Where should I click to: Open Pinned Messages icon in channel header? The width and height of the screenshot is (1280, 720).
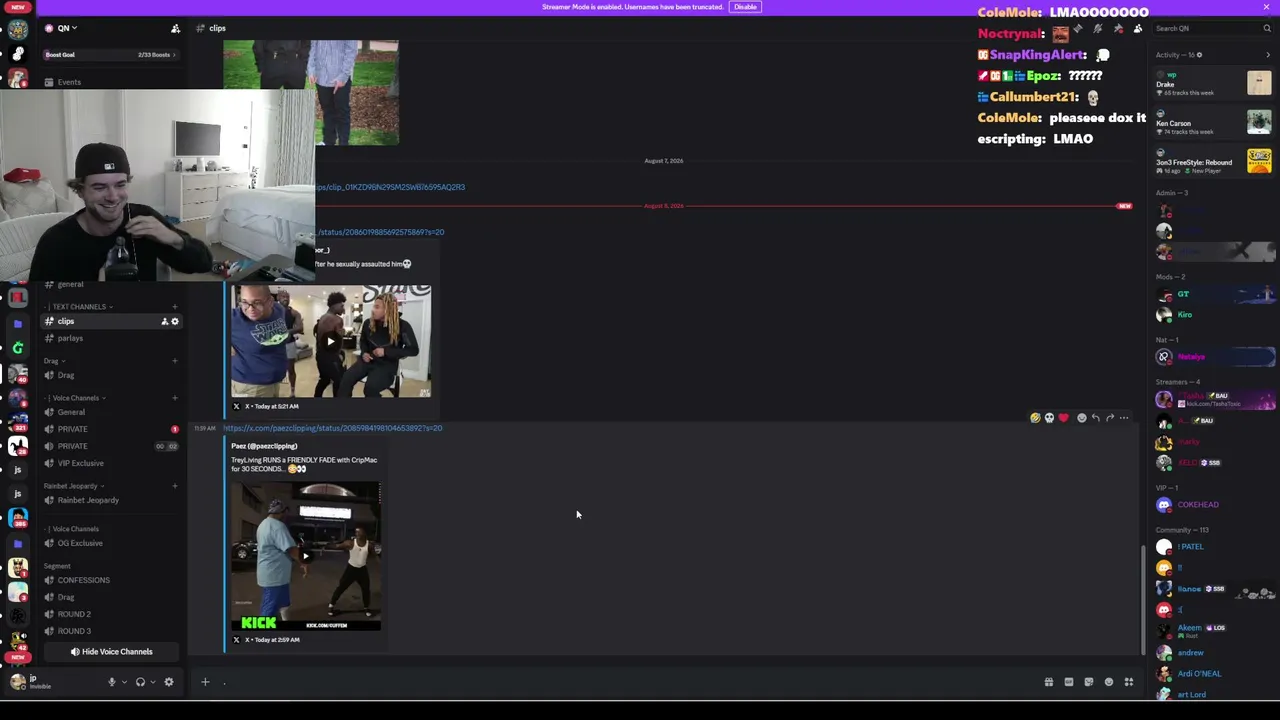coord(1118,29)
